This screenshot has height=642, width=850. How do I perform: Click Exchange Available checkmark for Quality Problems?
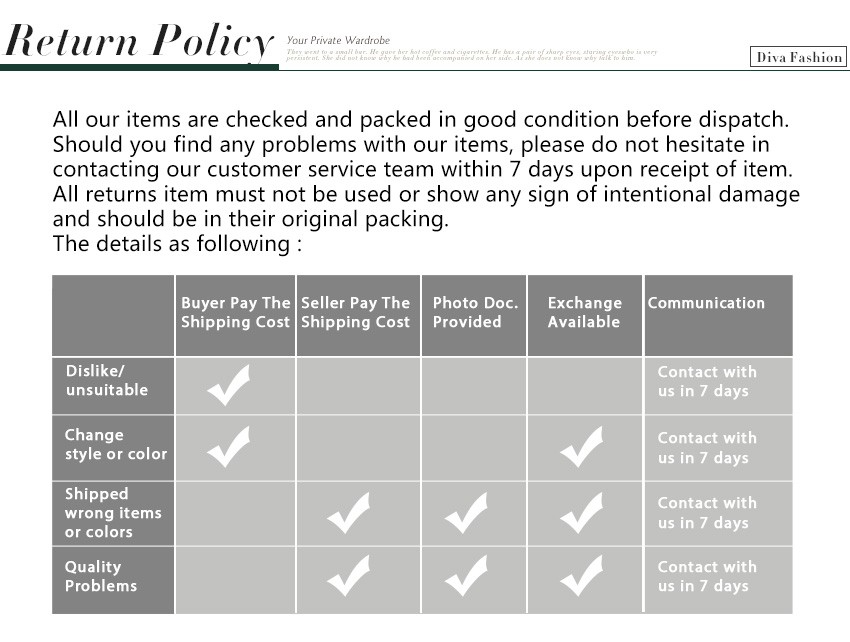pos(582,577)
